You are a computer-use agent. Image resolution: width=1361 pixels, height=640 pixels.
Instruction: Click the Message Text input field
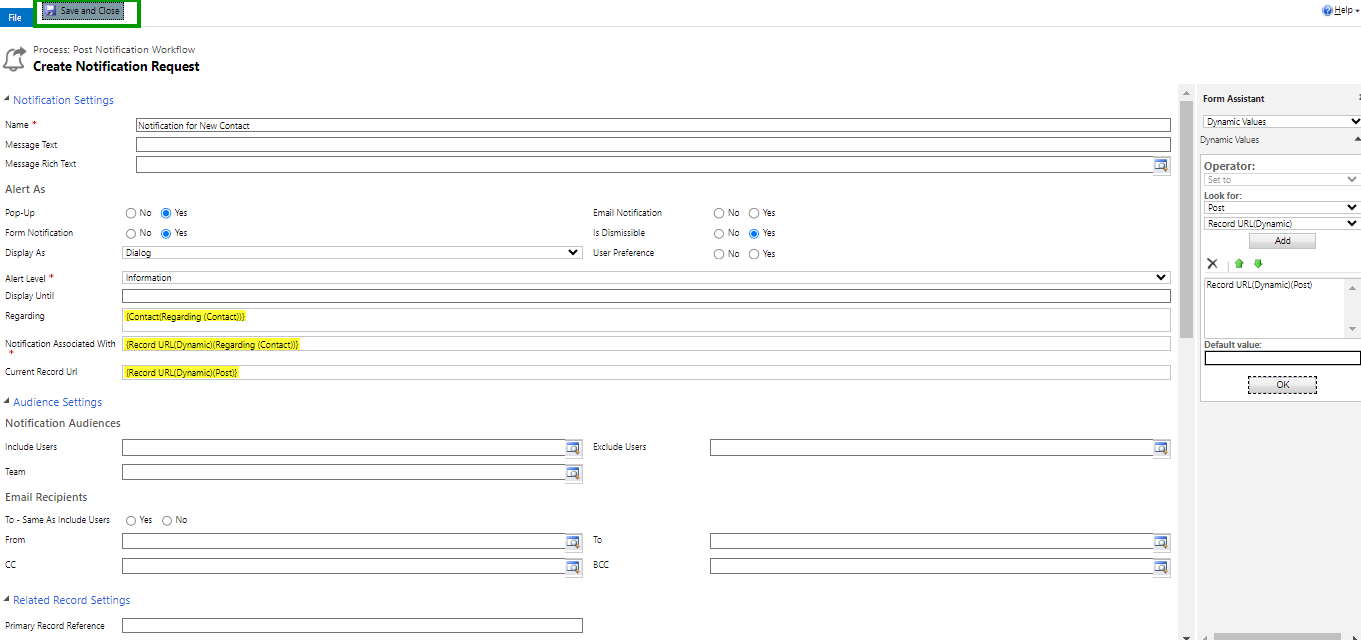[652, 145]
